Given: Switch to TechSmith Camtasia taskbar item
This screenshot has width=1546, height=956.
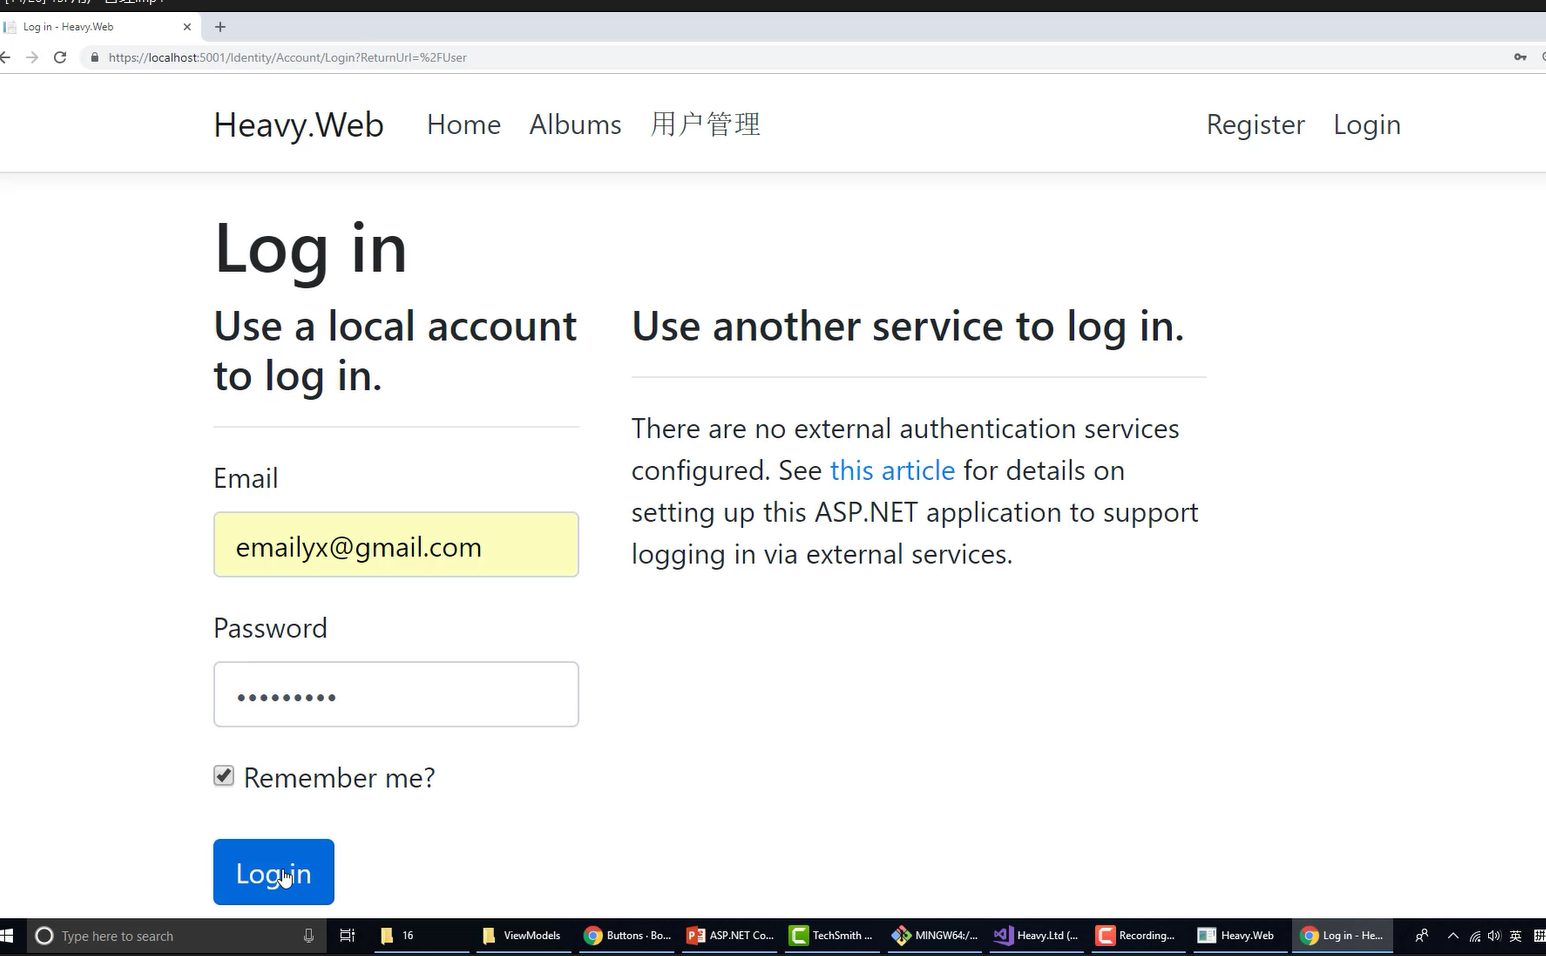Looking at the screenshot, I should tap(832, 936).
